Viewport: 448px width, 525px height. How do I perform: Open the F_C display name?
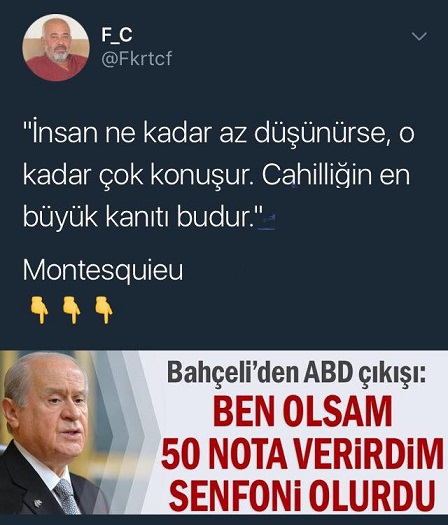[117, 34]
